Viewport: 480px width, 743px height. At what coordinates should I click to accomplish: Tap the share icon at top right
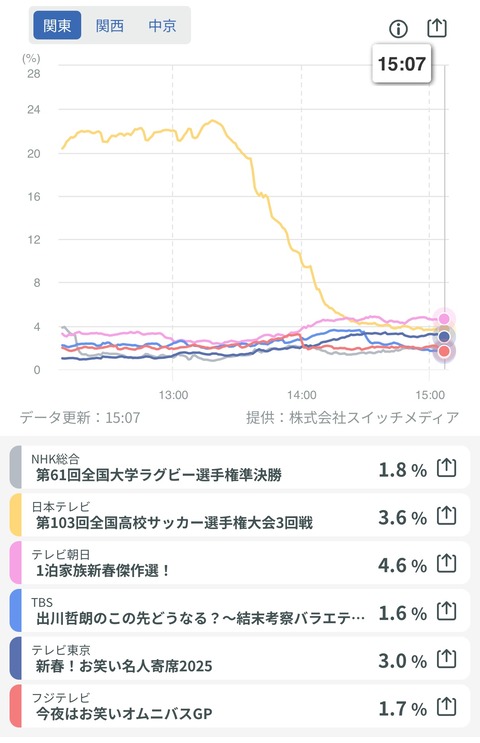[437, 28]
